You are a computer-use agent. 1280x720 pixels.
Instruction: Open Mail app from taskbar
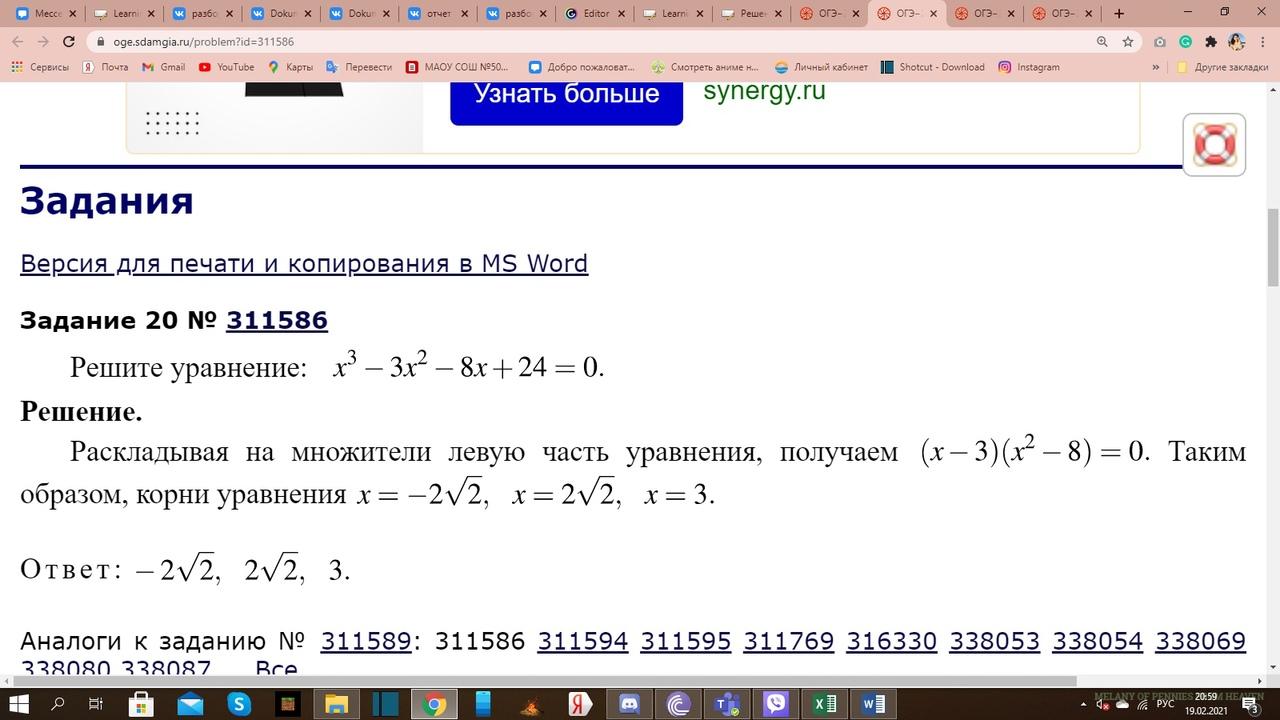(190, 705)
